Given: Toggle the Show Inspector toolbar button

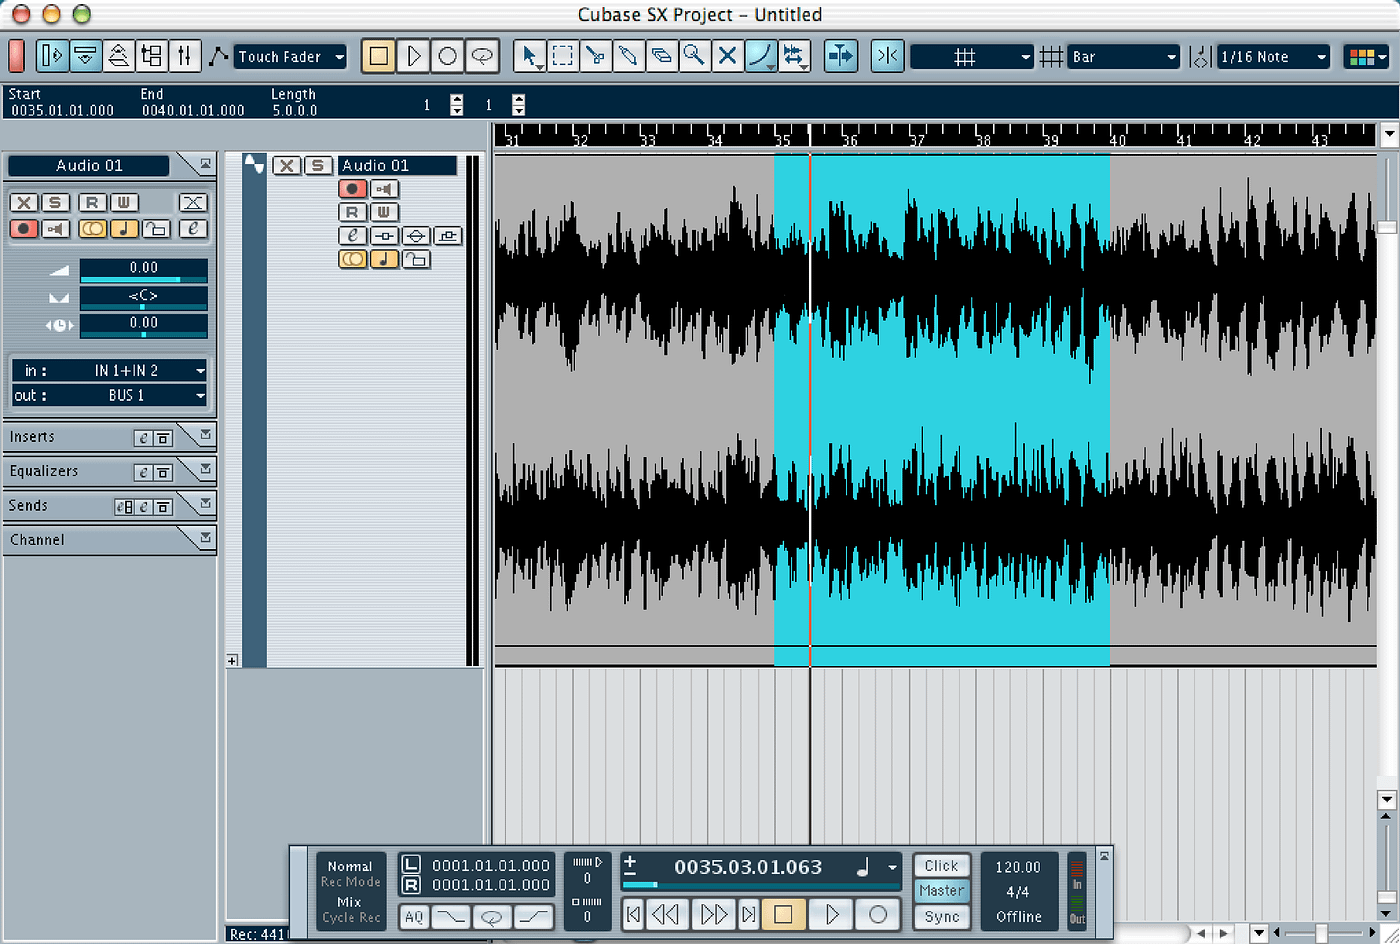Looking at the screenshot, I should (52, 56).
